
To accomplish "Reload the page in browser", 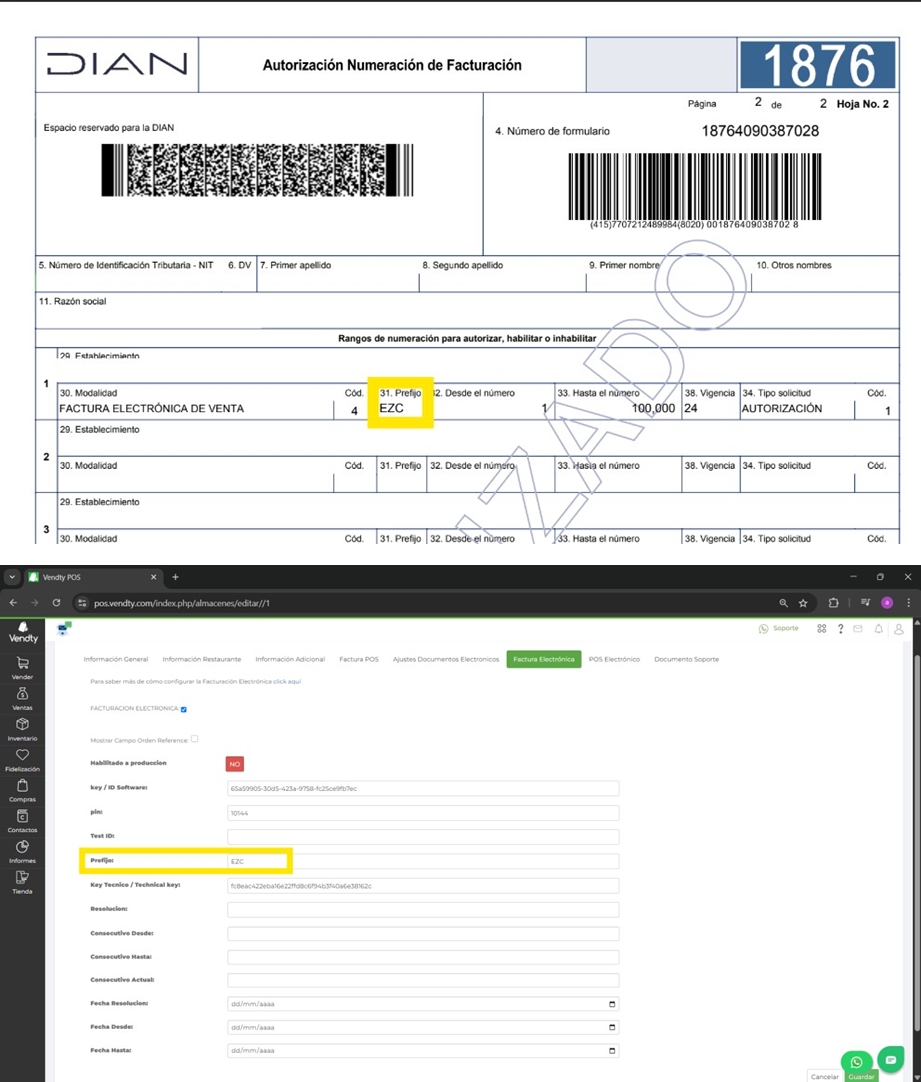I will point(56,602).
